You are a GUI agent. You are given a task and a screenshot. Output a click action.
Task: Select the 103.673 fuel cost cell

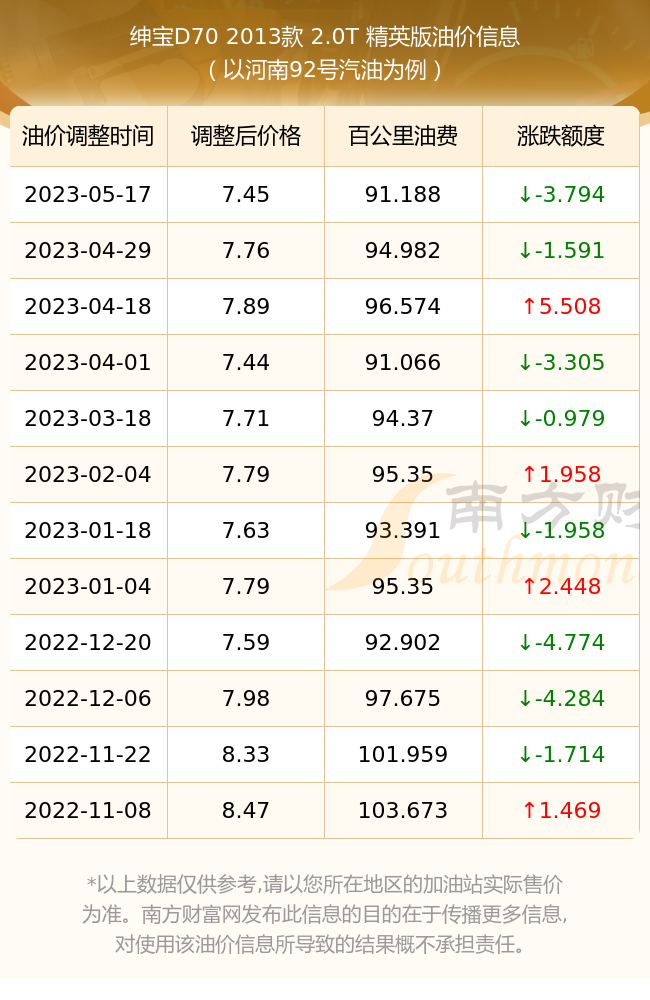[403, 811]
